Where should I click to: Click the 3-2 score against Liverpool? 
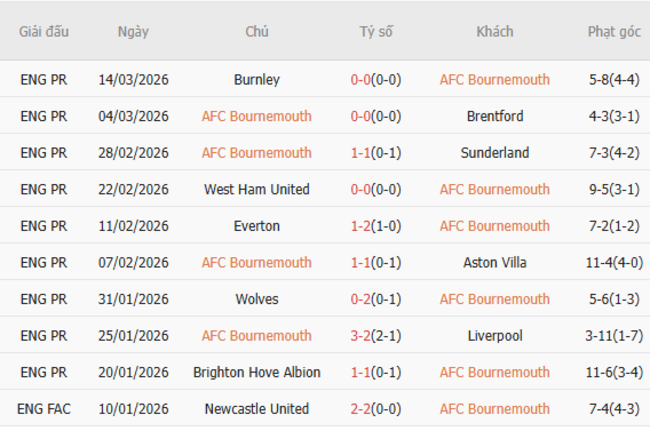point(361,336)
